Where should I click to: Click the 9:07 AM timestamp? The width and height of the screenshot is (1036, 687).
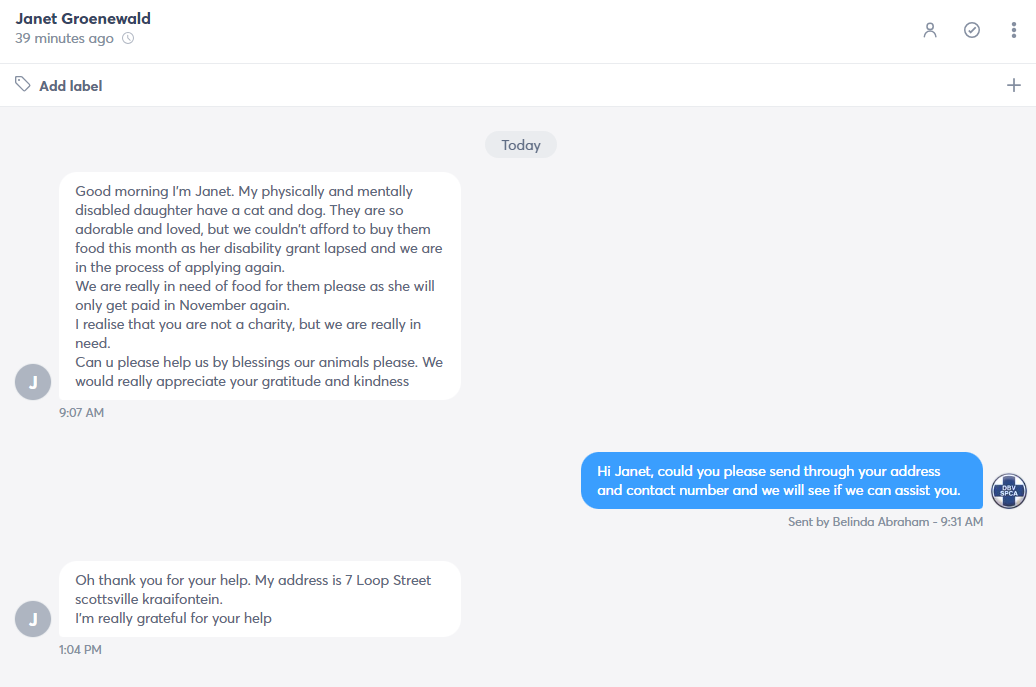click(x=81, y=413)
